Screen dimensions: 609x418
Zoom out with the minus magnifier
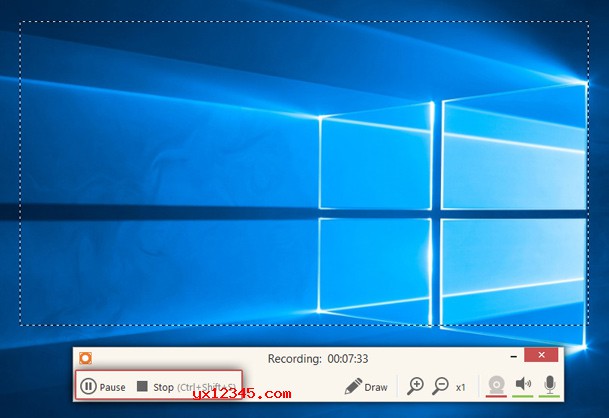440,387
